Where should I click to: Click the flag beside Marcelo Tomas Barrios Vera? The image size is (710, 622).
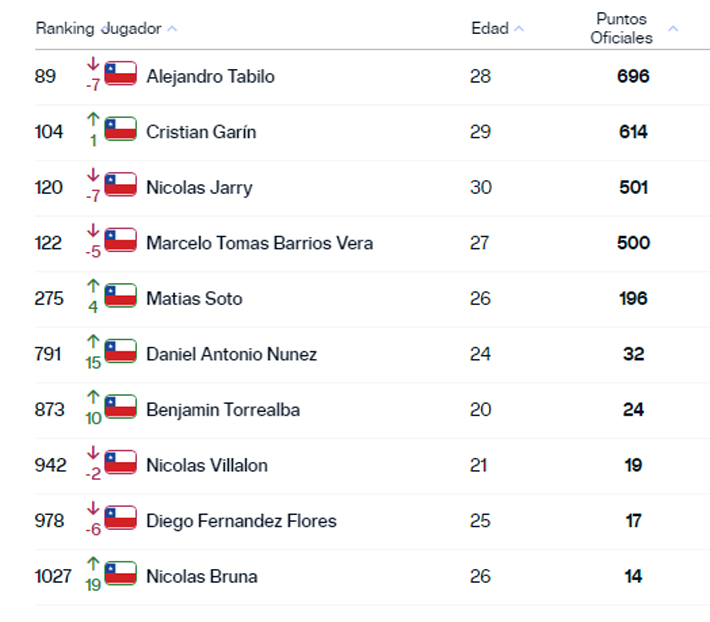coord(120,240)
